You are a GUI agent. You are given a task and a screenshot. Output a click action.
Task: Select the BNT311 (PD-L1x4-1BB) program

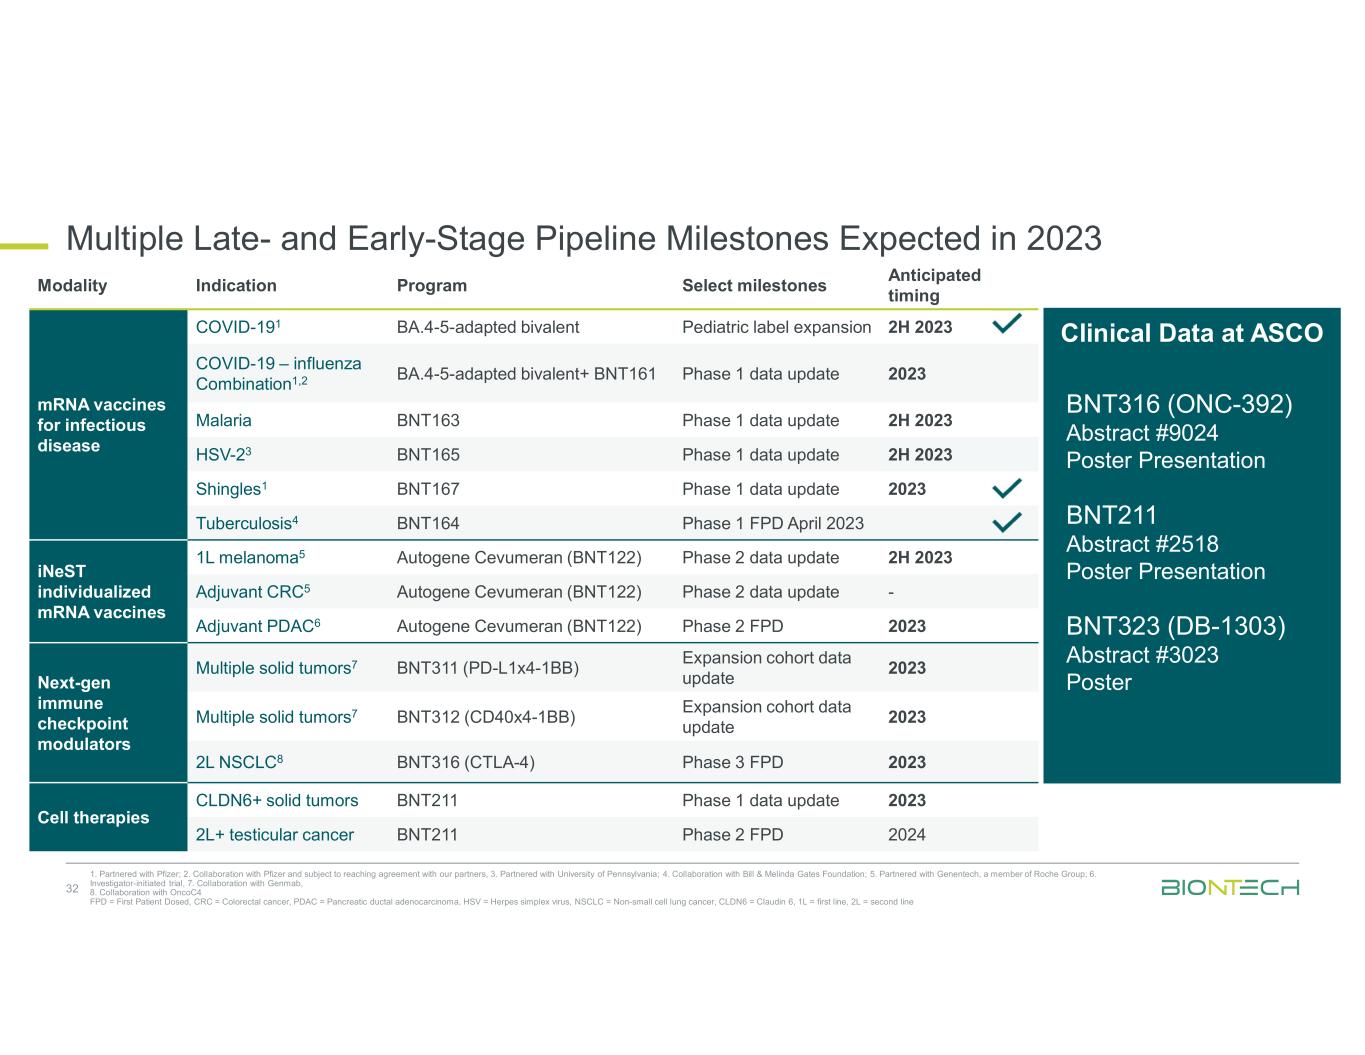(x=488, y=667)
